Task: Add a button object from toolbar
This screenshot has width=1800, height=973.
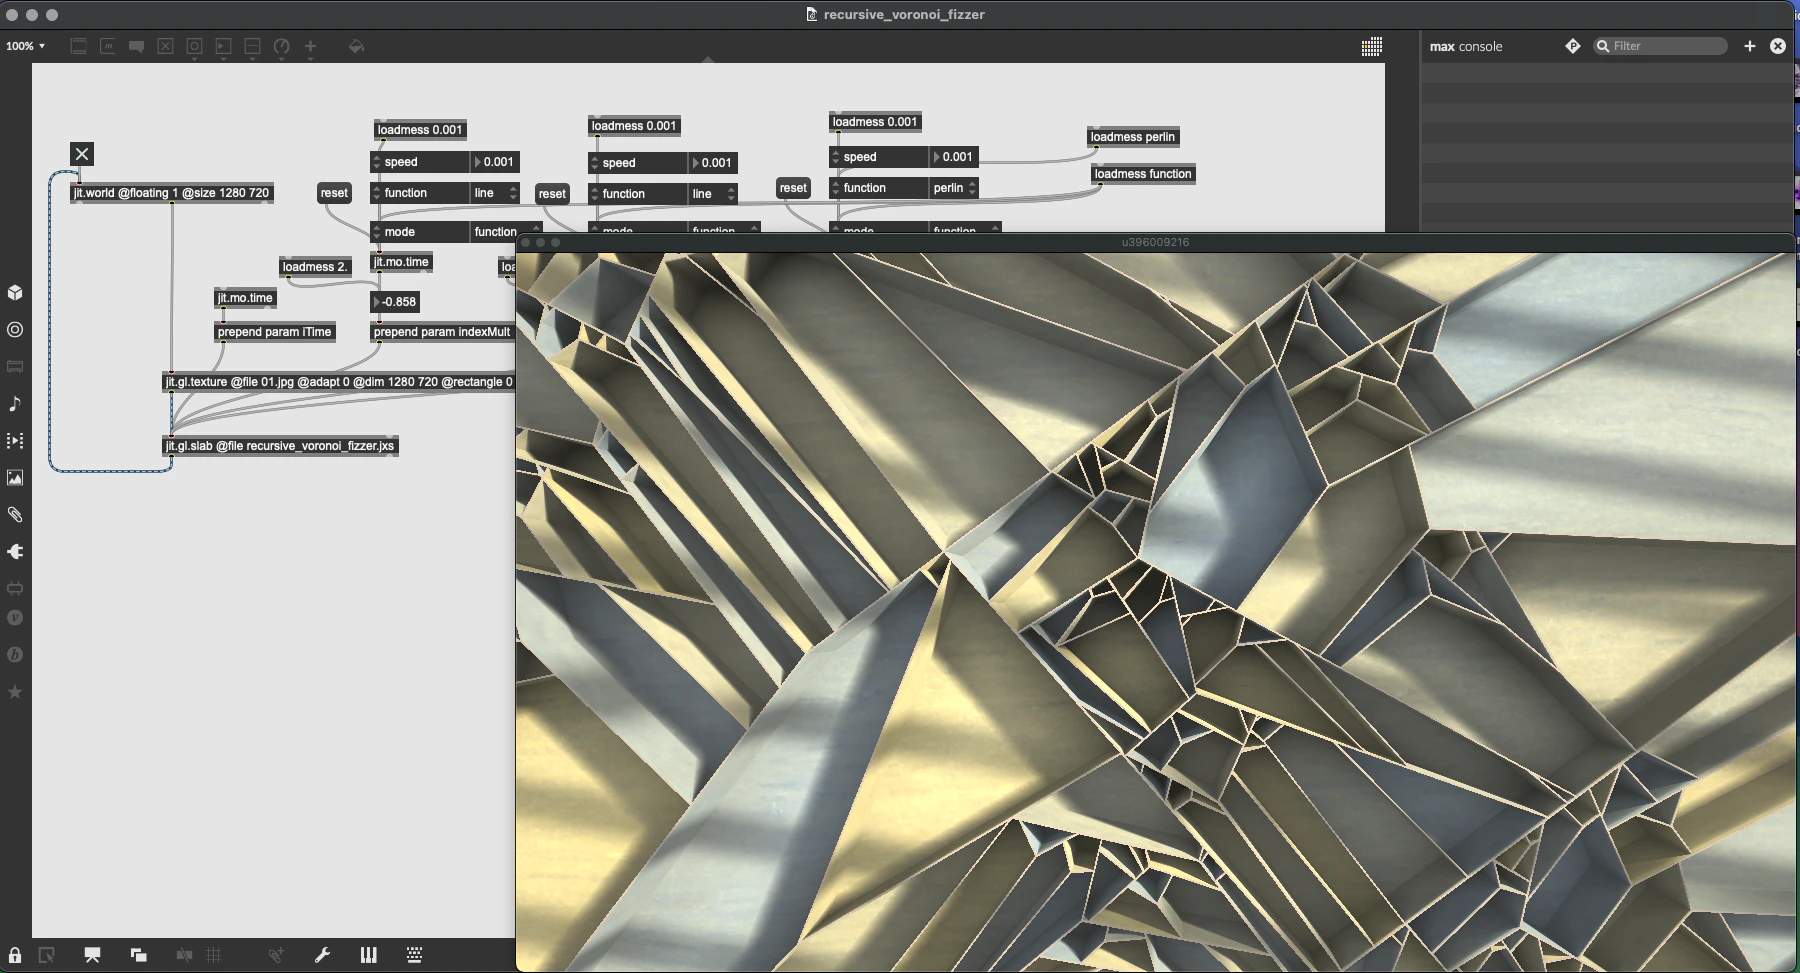Action: (194, 46)
